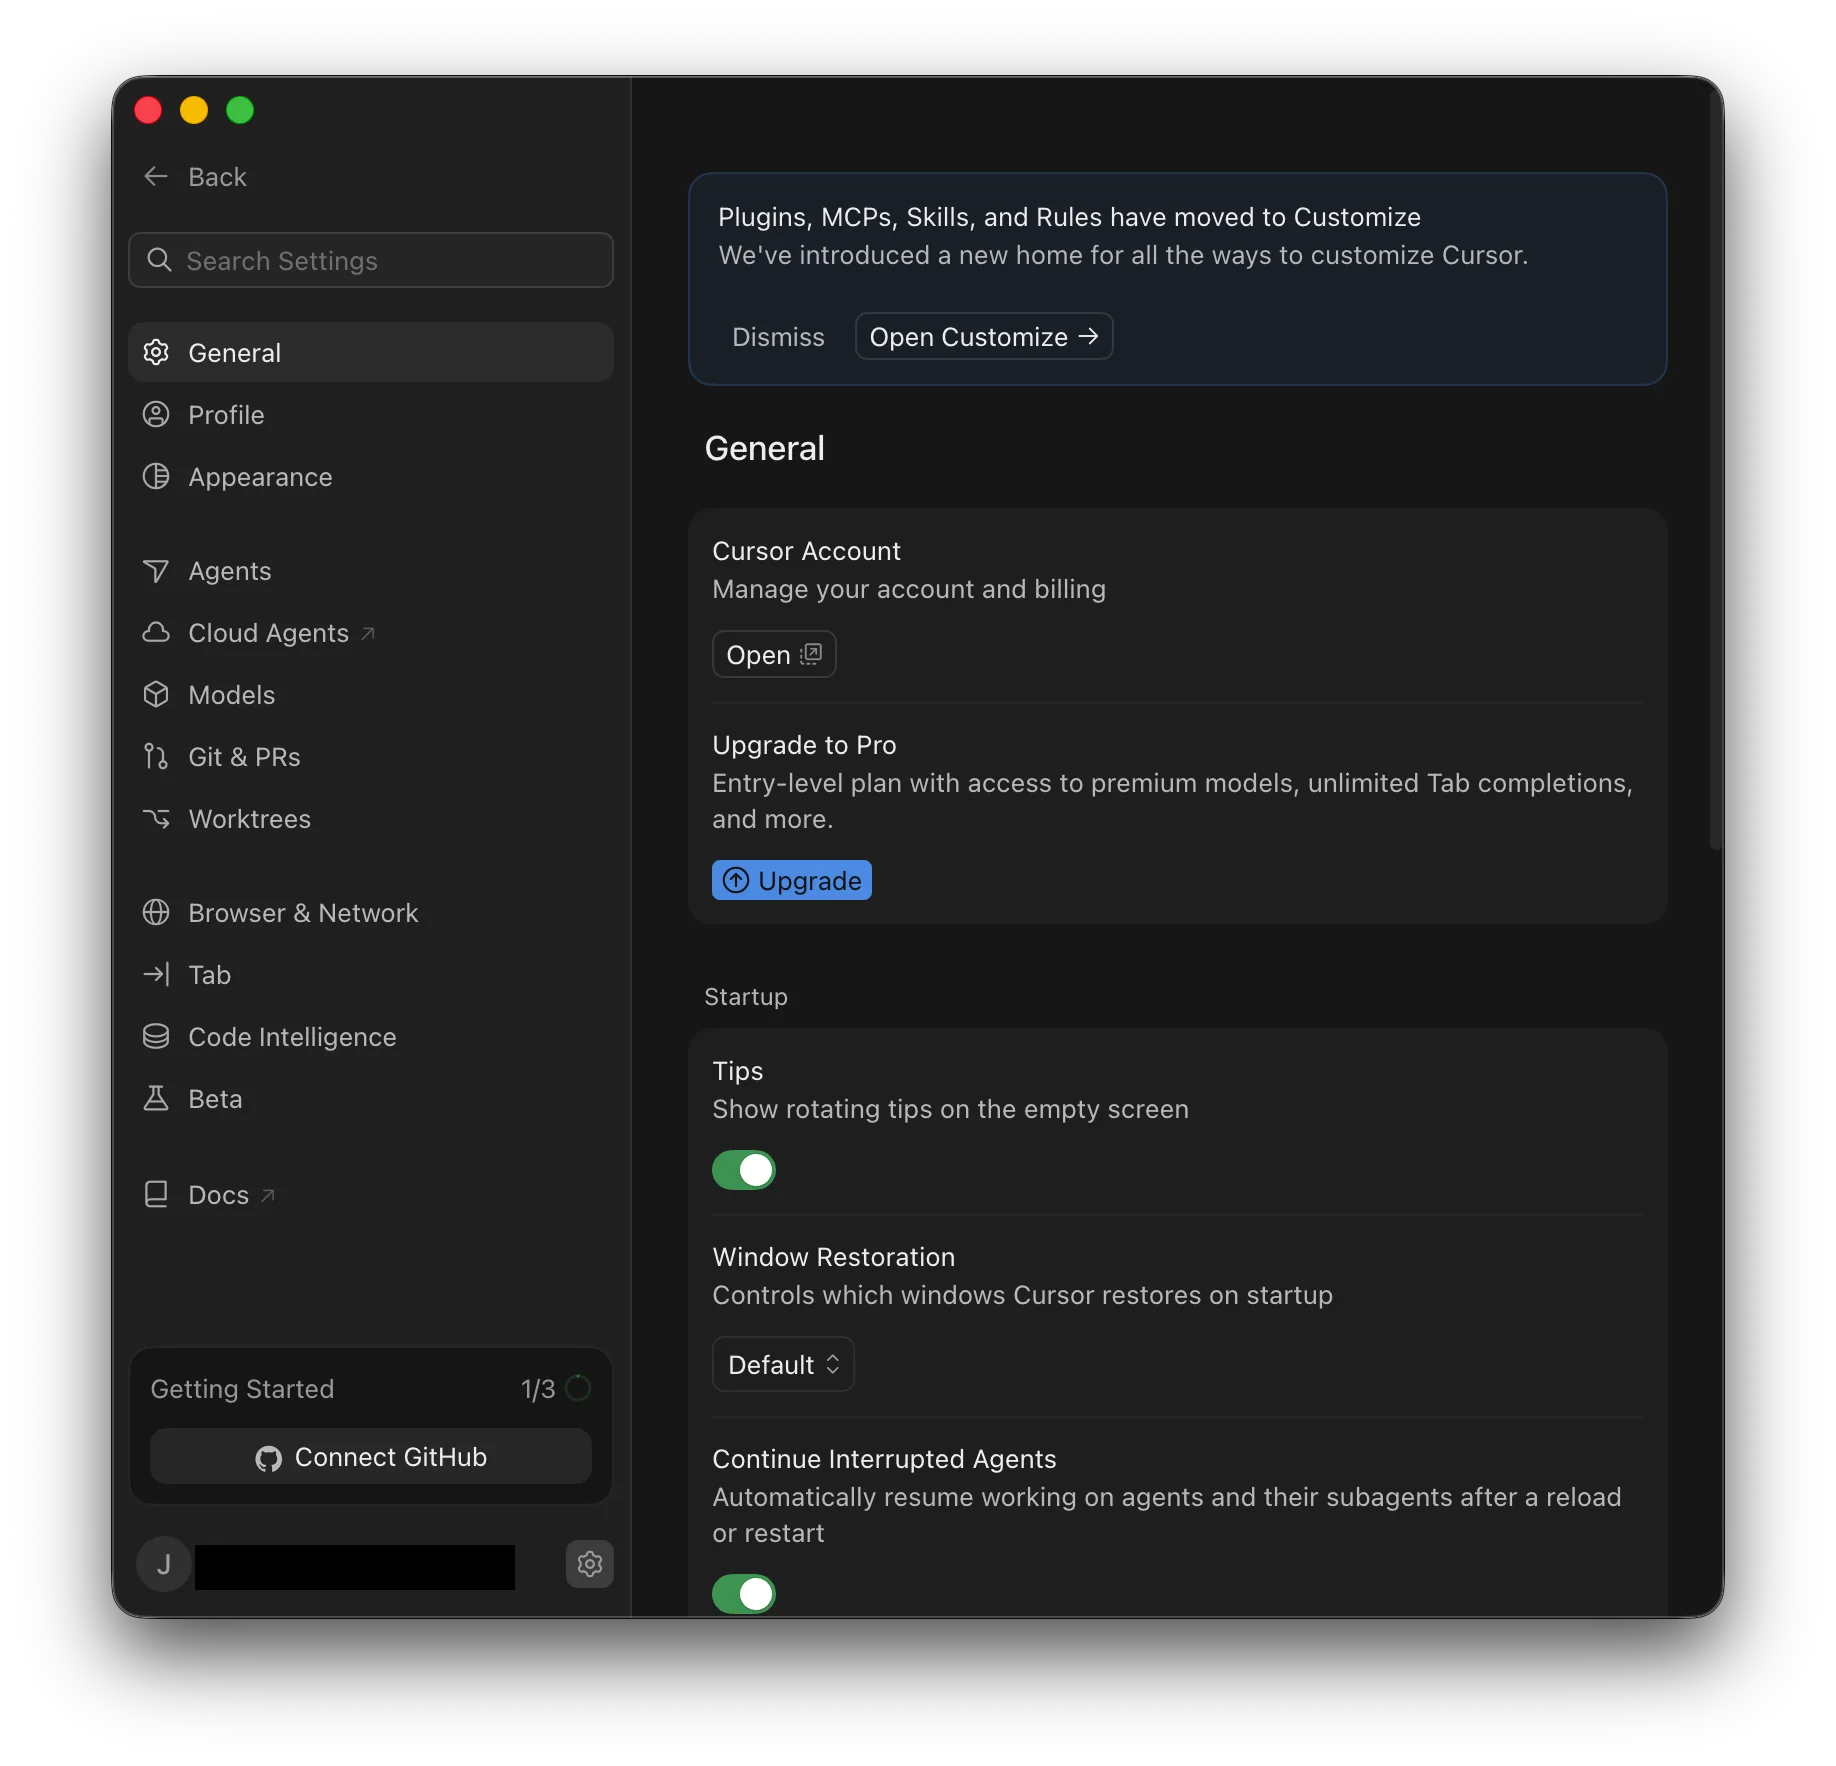Click the Browser & Network globe icon
Viewport: 1836px width, 1766px height.
(x=156, y=912)
